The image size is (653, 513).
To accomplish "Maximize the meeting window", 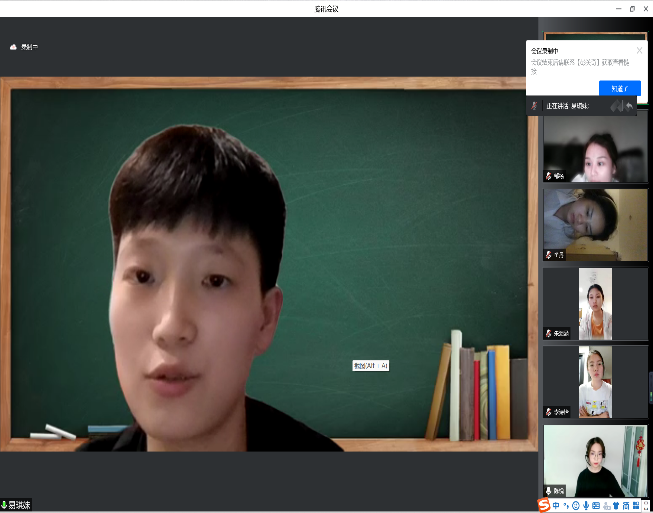I will click(x=631, y=8).
